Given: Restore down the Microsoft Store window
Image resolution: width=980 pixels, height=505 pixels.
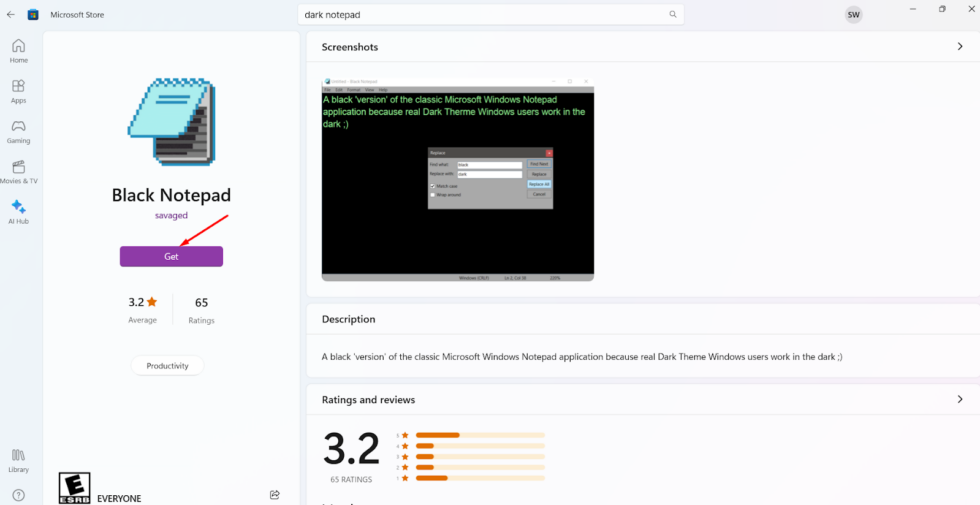Looking at the screenshot, I should click(x=942, y=9).
